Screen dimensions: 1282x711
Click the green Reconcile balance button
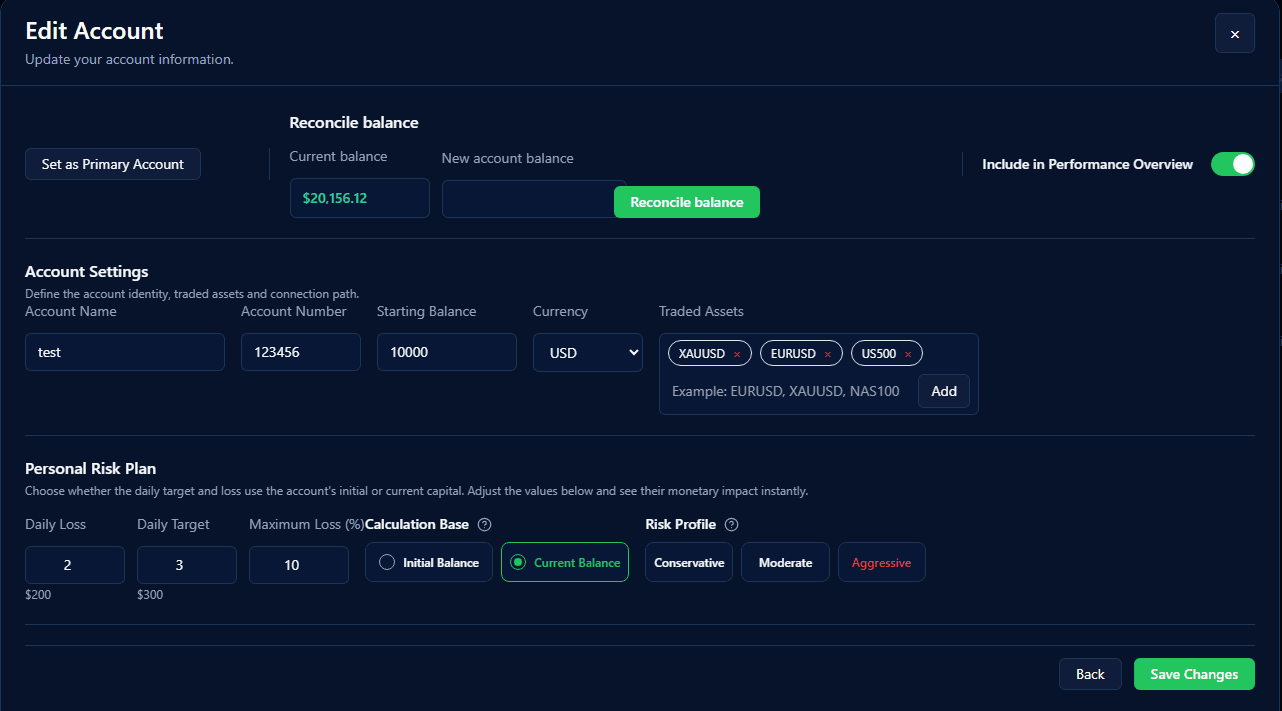(687, 202)
